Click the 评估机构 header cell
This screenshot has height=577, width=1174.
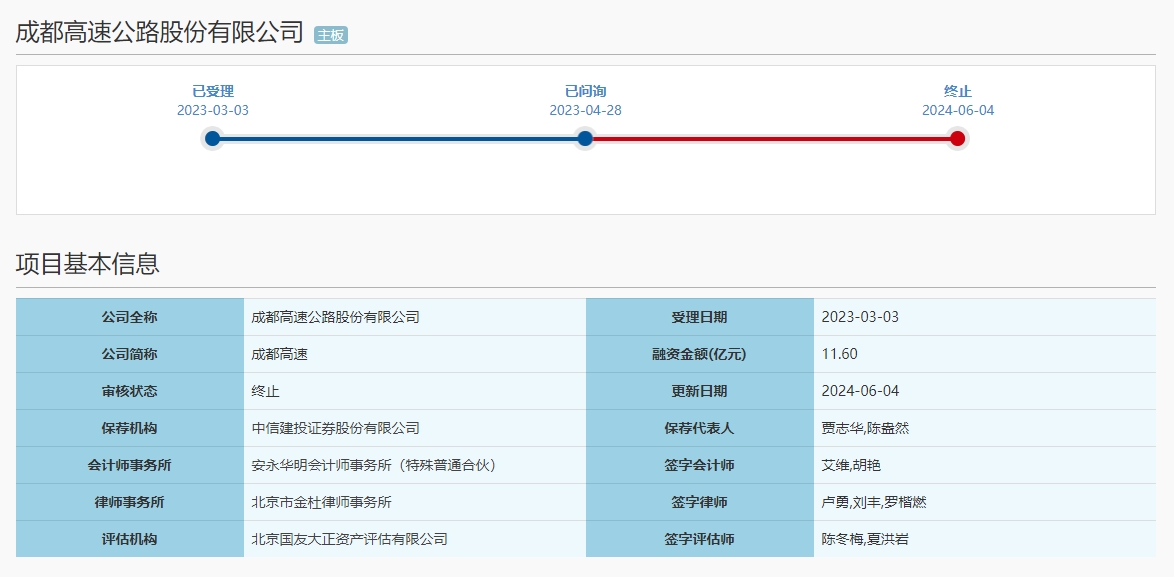(130, 539)
